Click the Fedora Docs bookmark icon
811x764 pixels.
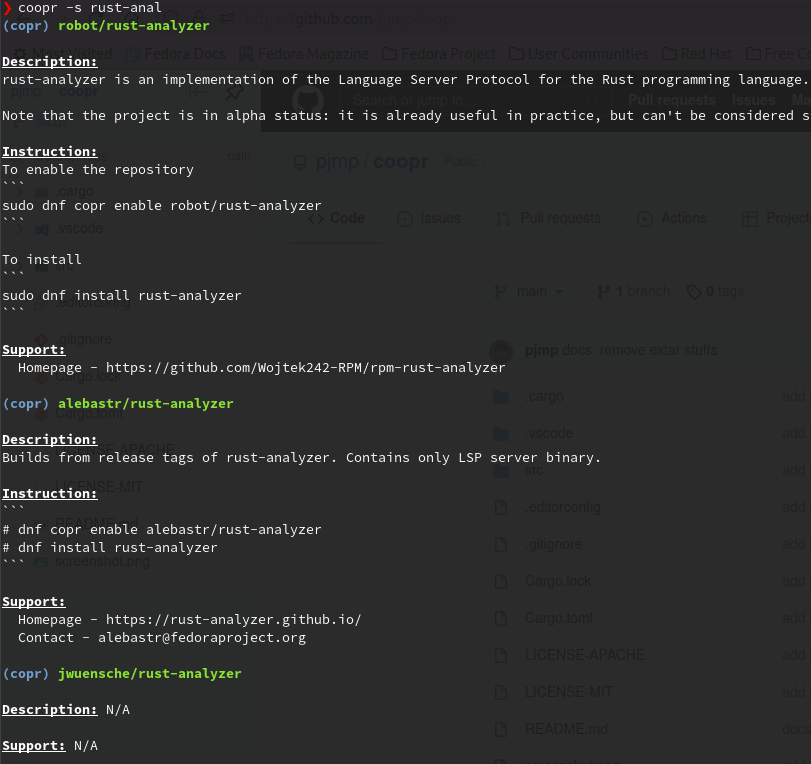pyautogui.click(x=133, y=54)
